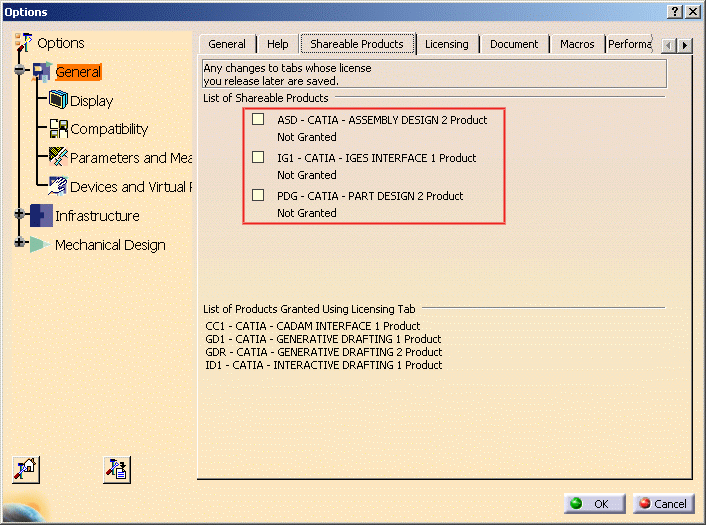This screenshot has width=706, height=525.
Task: Click the Cancel button
Action: tap(664, 503)
